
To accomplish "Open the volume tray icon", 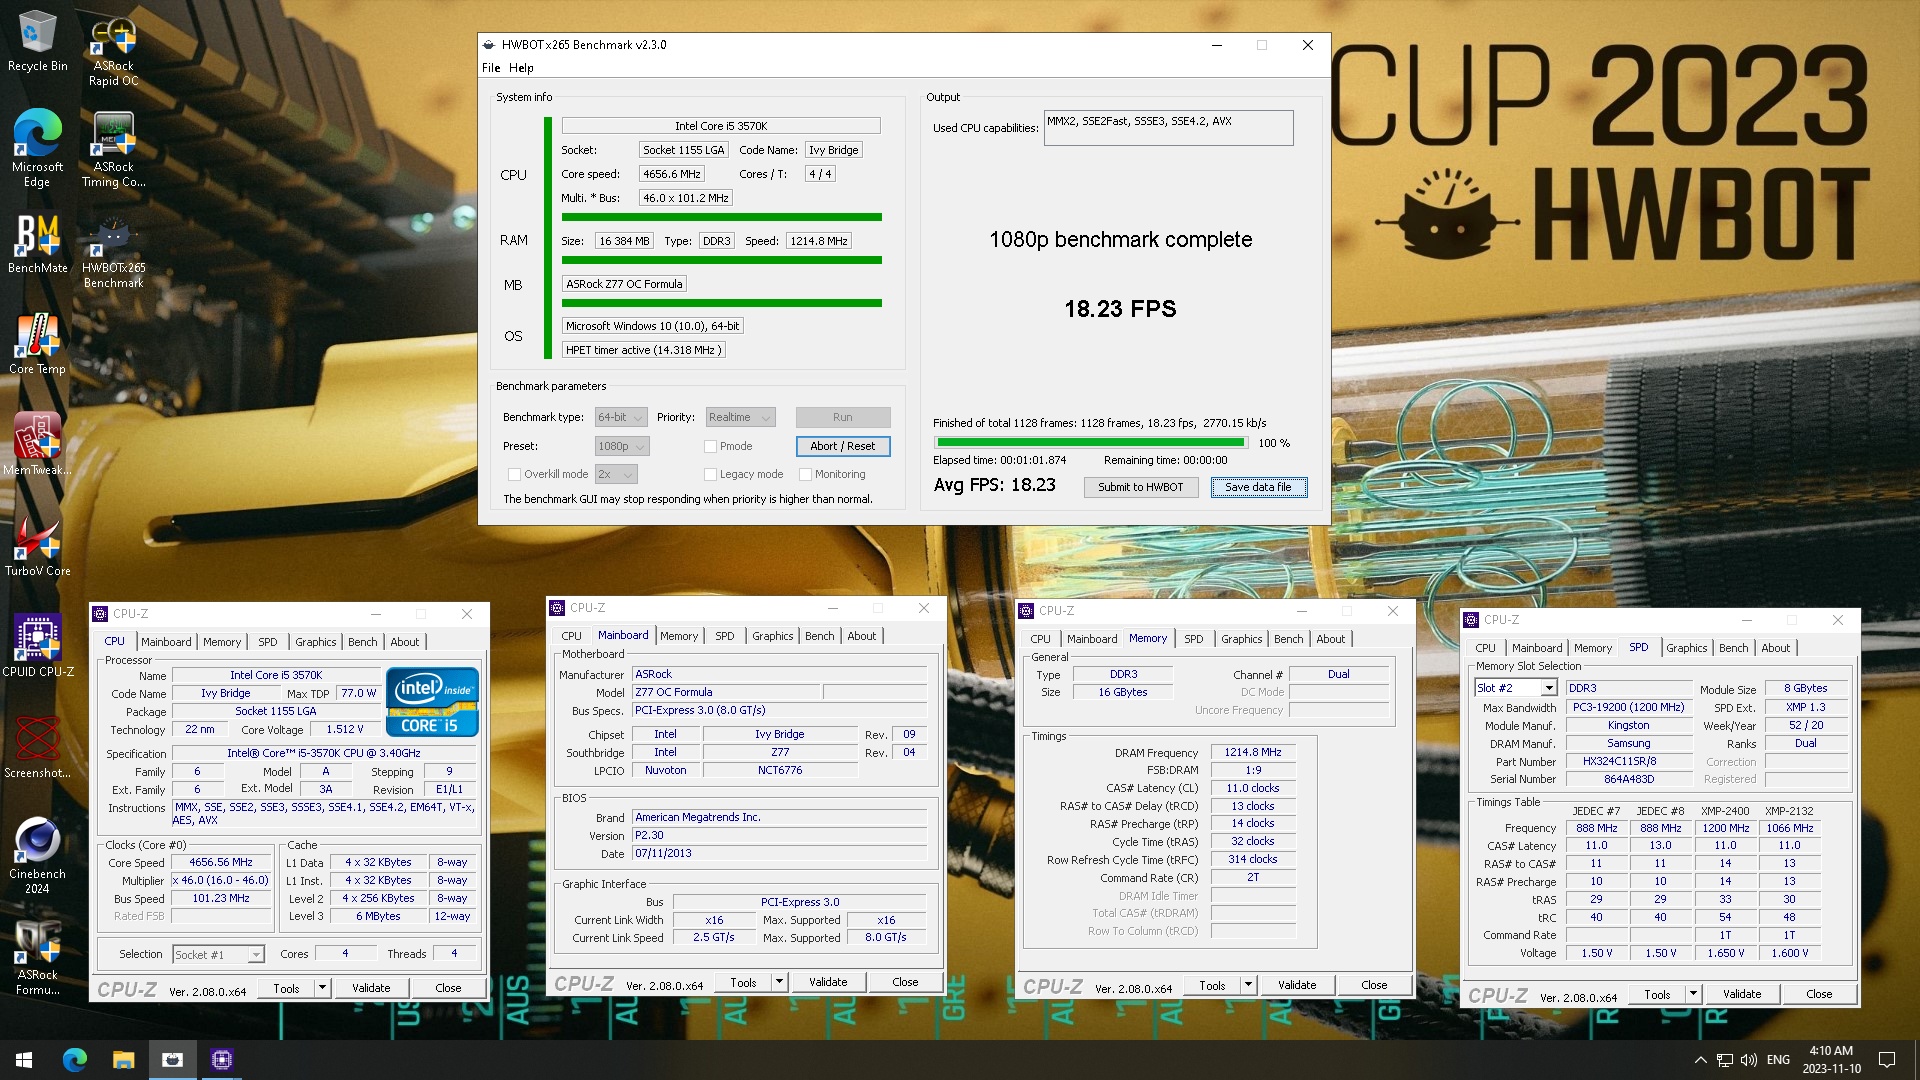I will (x=1748, y=1060).
